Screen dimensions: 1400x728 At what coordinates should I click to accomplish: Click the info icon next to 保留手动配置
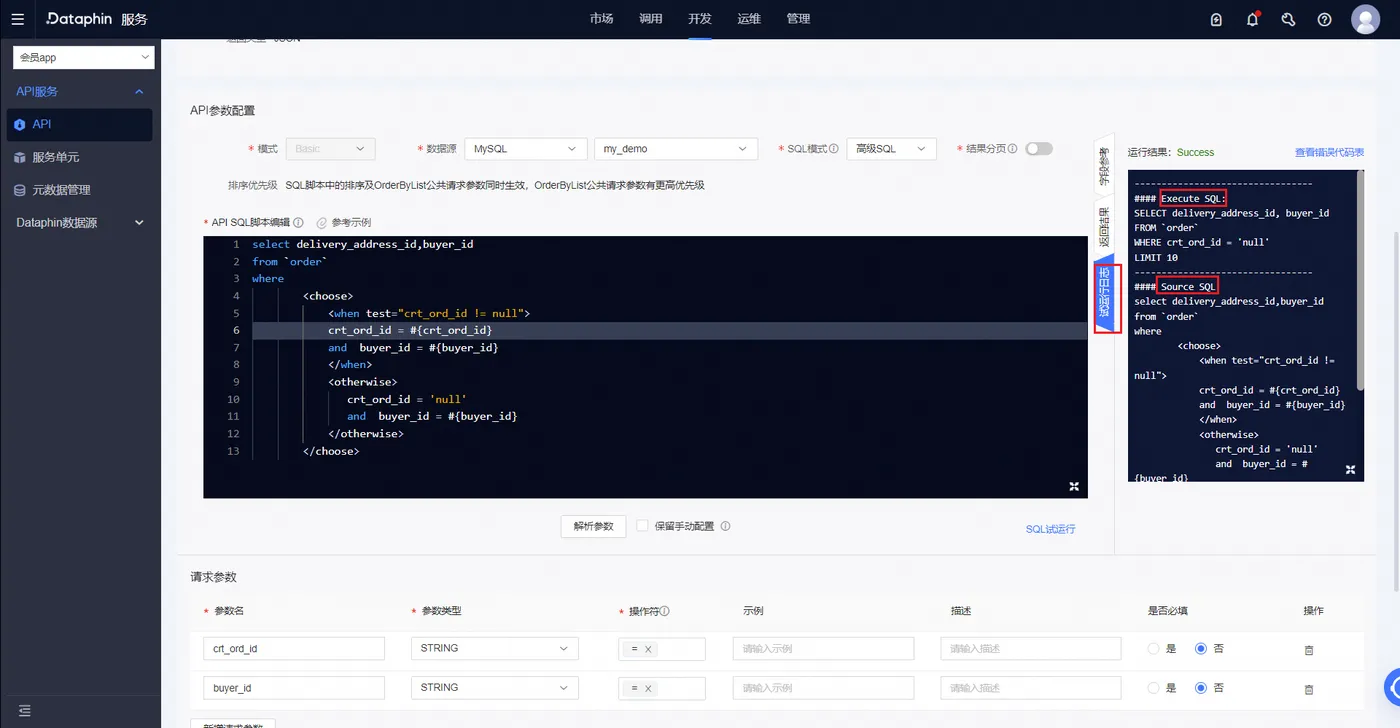point(725,526)
